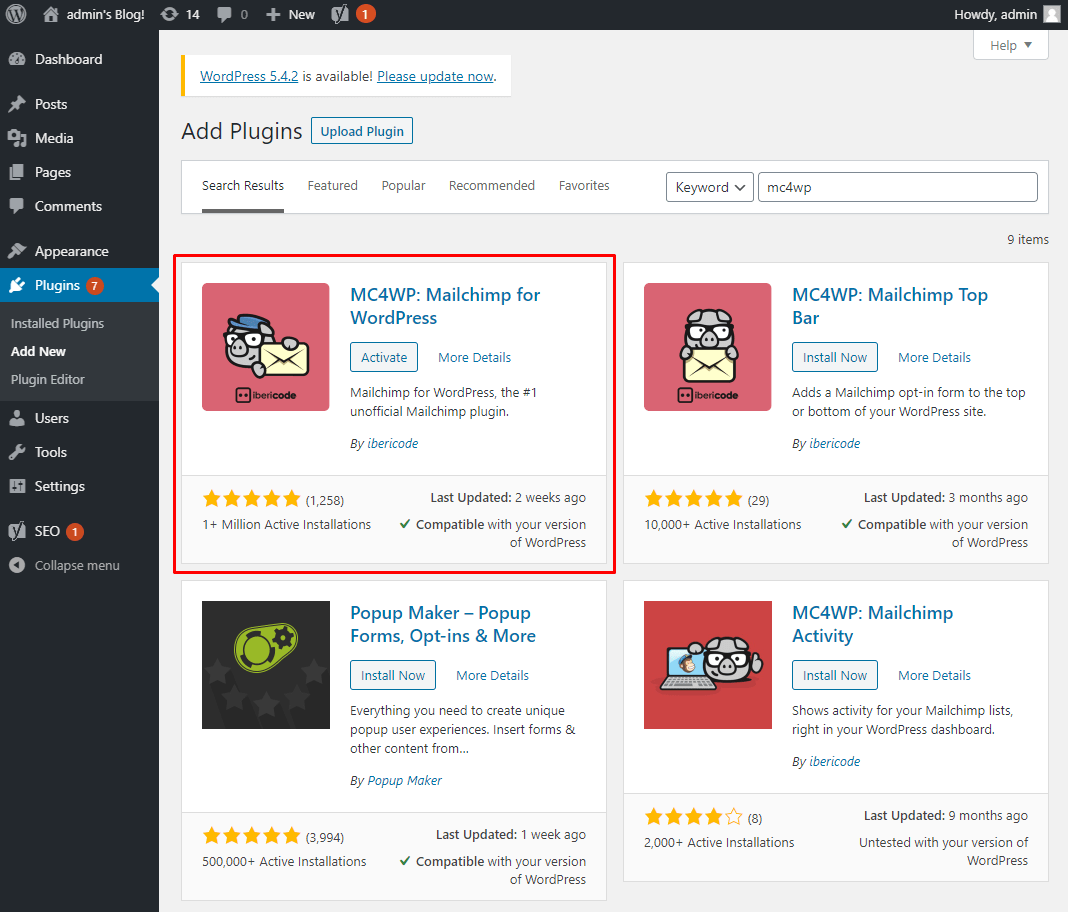Click ibericode author link under Mailchimp for WordPress

coord(392,443)
